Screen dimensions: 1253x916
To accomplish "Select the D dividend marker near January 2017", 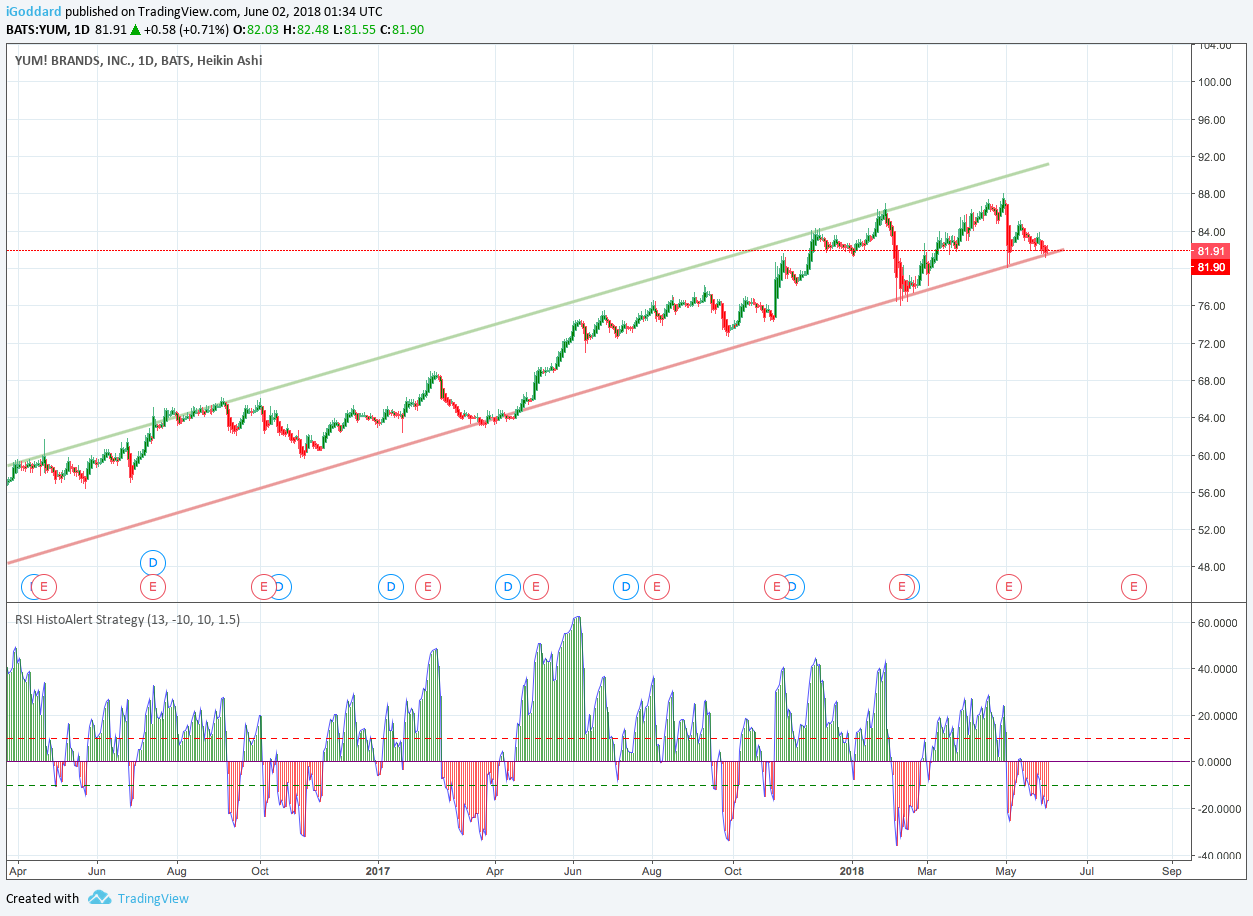I will tap(390, 587).
